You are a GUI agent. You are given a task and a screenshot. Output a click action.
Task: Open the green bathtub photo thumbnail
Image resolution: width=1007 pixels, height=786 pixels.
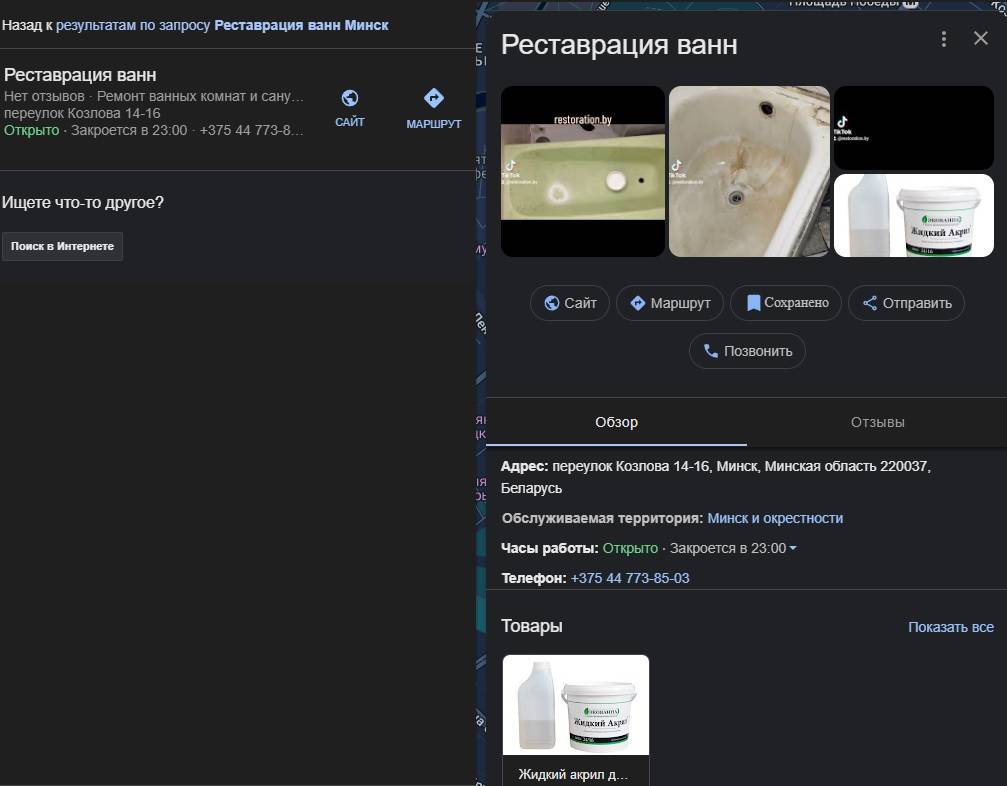[x=582, y=171]
